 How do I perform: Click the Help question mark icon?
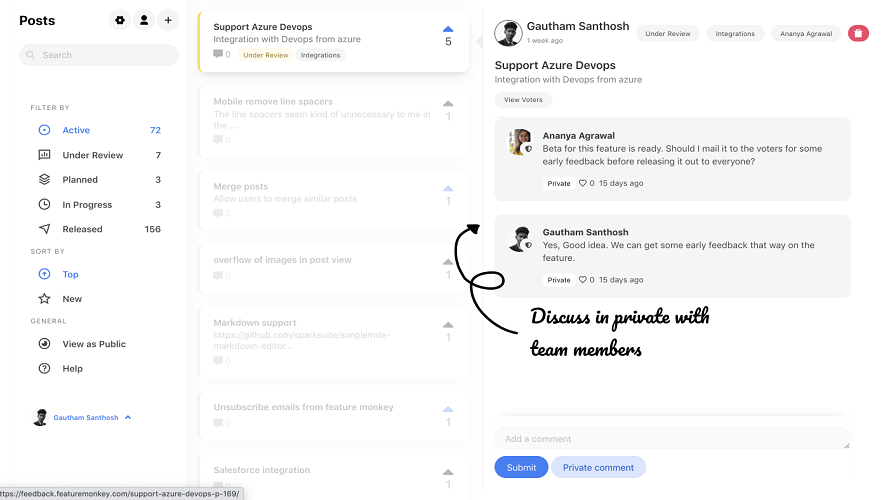pos(44,368)
